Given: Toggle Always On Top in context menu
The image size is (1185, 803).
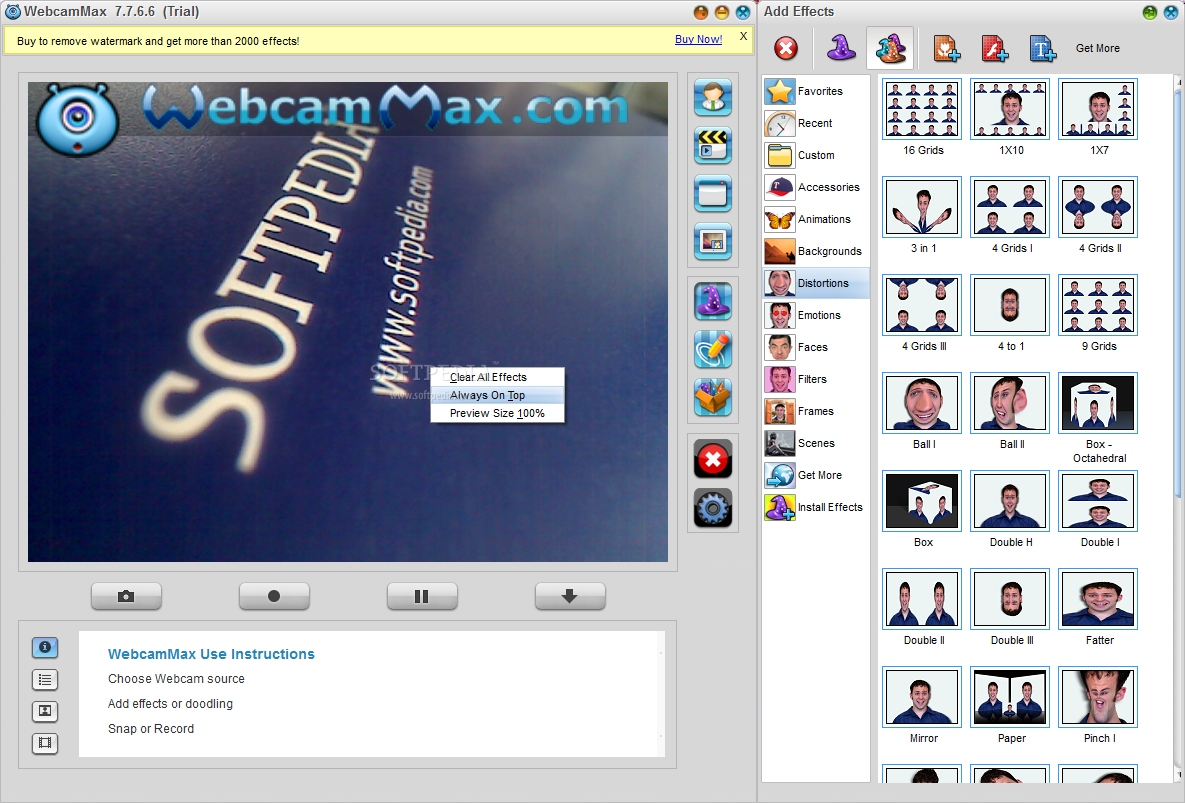Looking at the screenshot, I should [x=497, y=395].
